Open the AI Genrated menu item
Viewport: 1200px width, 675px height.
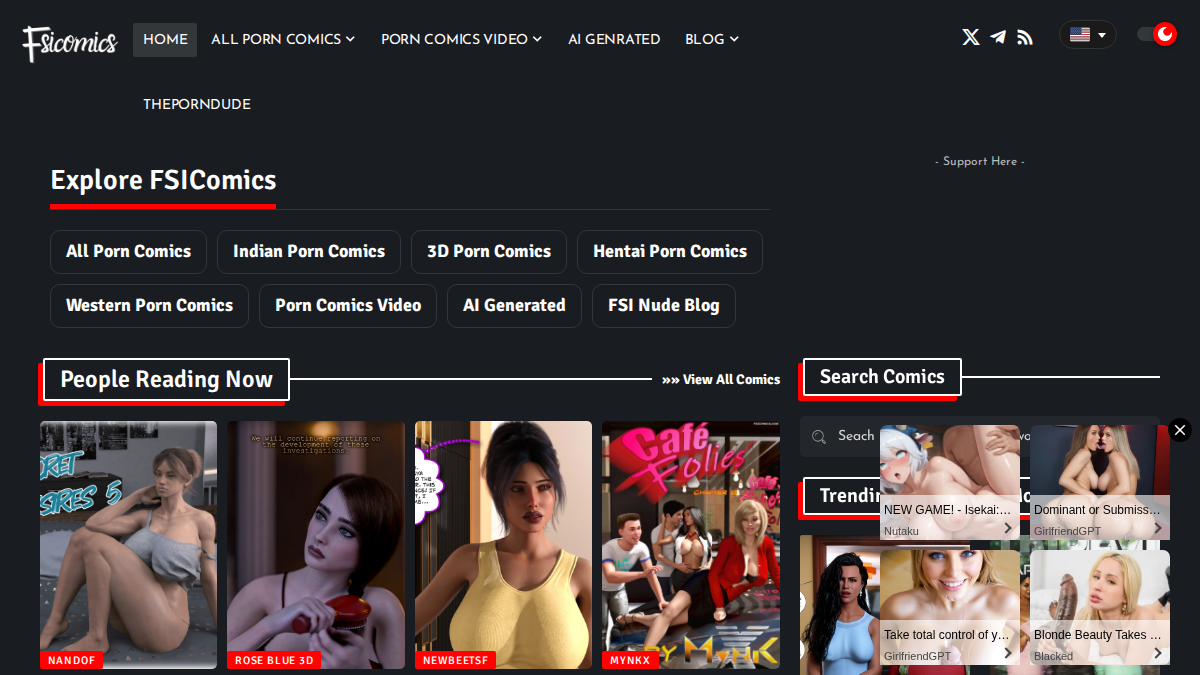coord(614,39)
